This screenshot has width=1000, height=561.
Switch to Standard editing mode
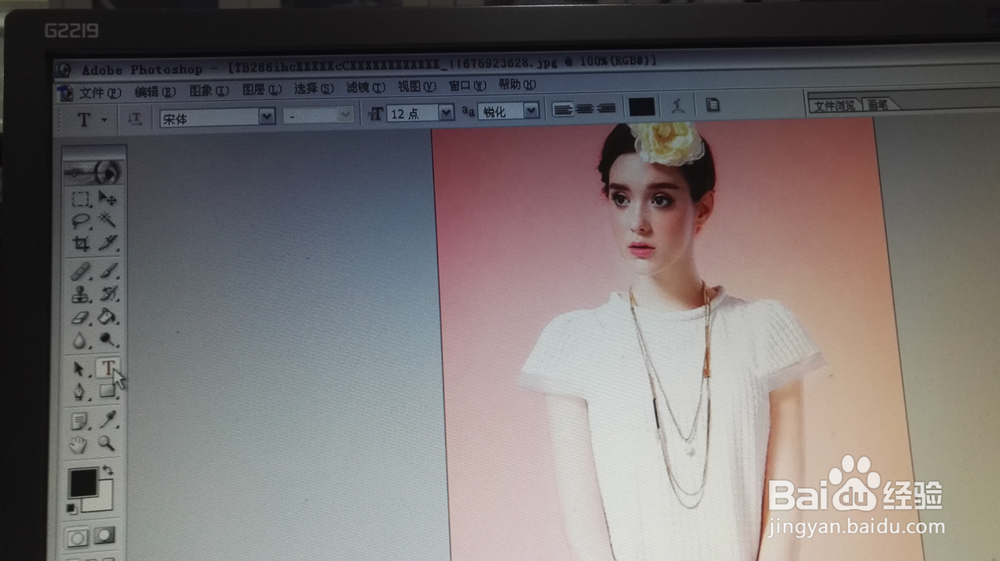(77, 538)
